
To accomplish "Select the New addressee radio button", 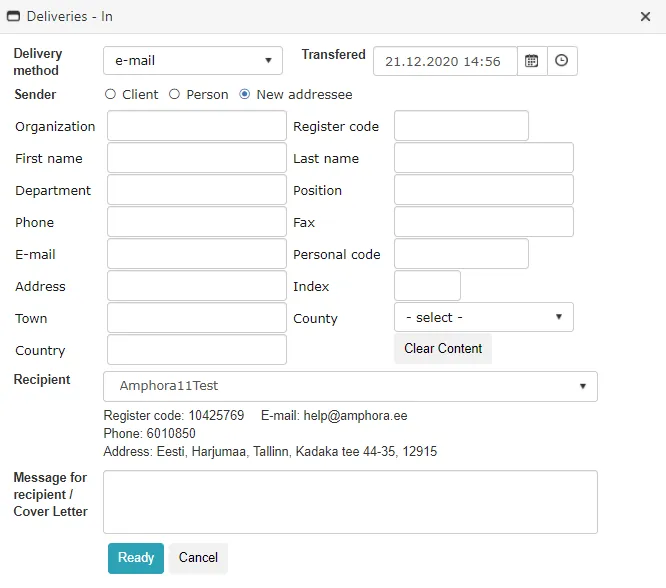I will pos(245,94).
